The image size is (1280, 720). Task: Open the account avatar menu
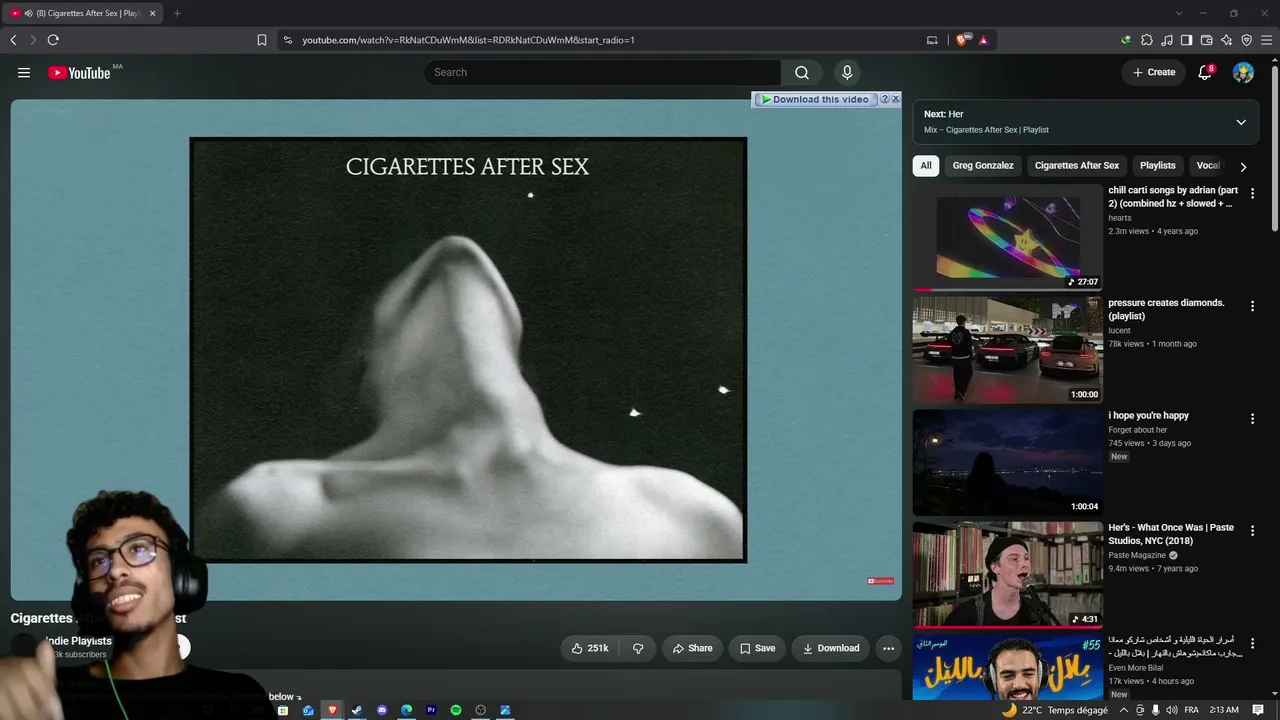point(1243,72)
